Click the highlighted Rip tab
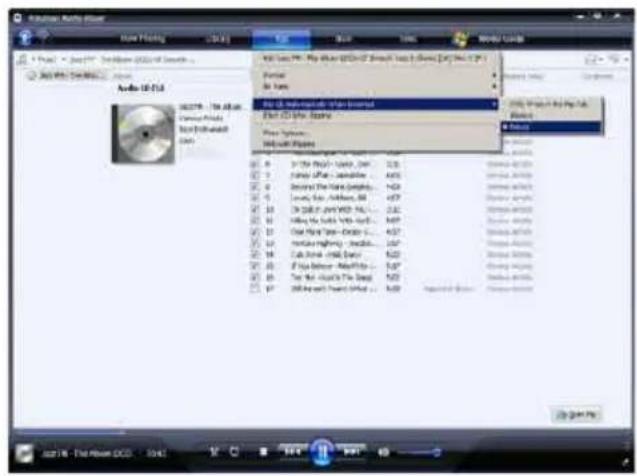Viewport: 637px width, 476px height. click(282, 39)
